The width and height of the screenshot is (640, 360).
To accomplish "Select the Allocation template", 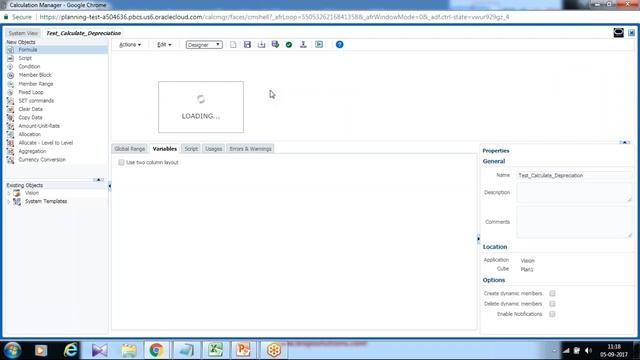I will coord(29,134).
